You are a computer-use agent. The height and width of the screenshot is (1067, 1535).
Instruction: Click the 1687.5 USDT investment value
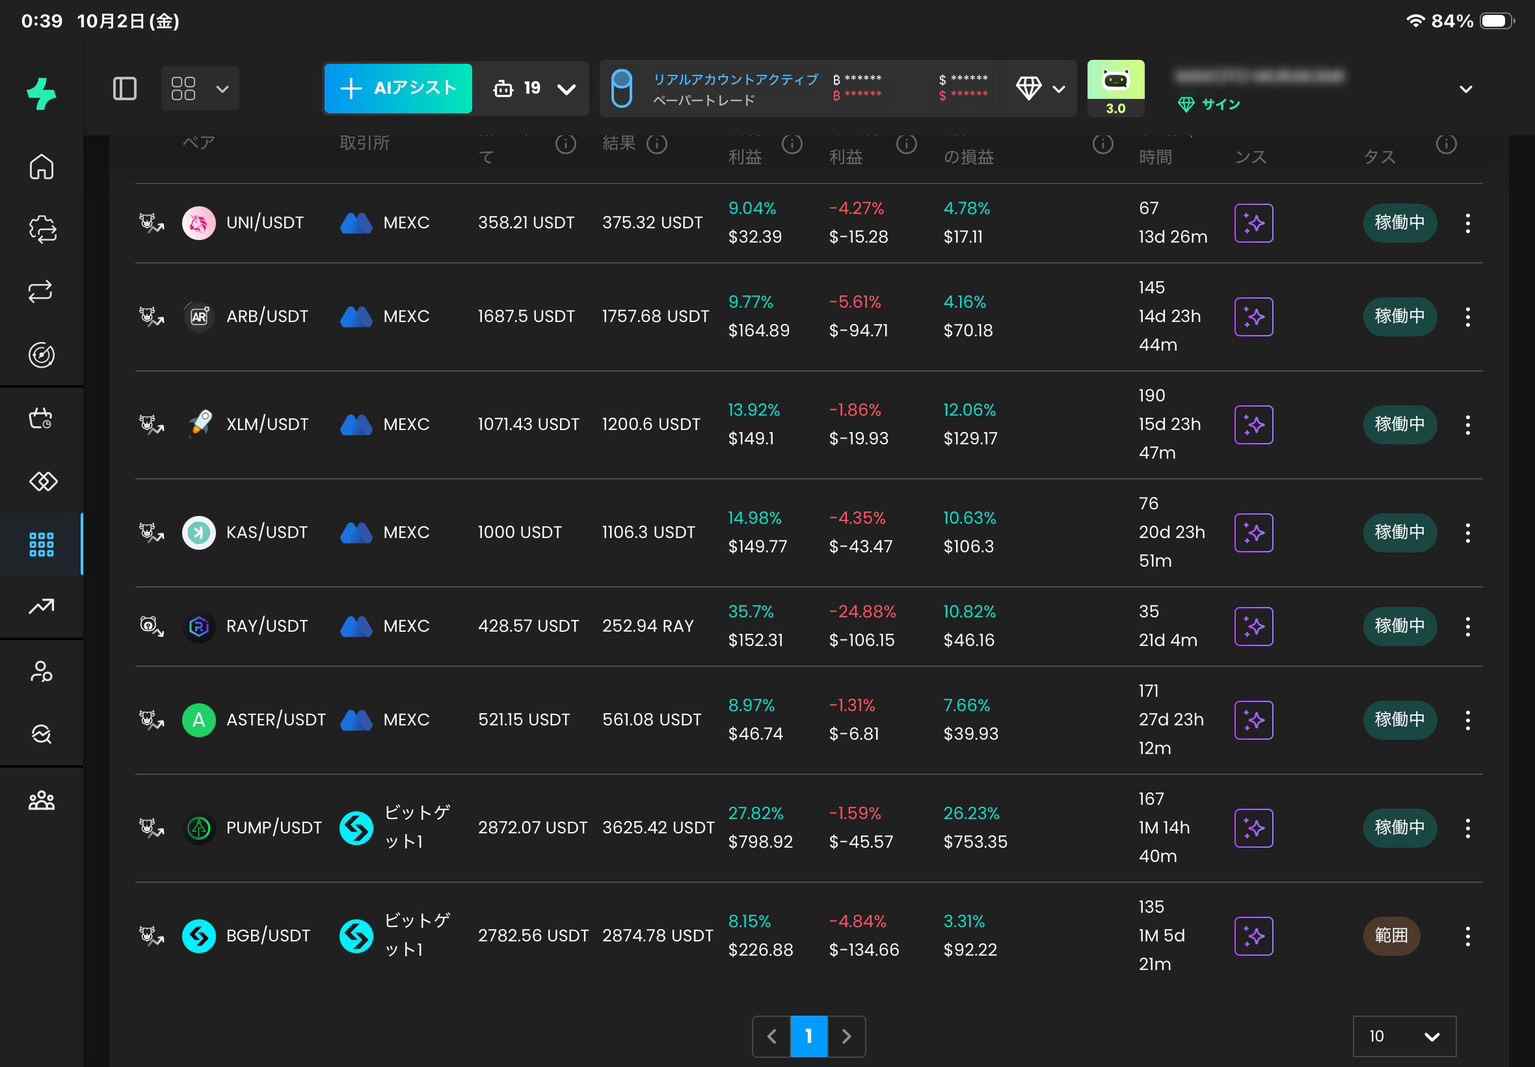(526, 317)
